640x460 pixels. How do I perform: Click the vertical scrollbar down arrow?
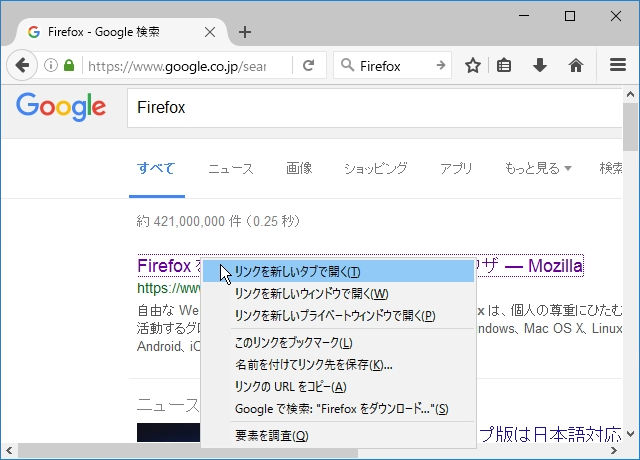pyautogui.click(x=631, y=433)
